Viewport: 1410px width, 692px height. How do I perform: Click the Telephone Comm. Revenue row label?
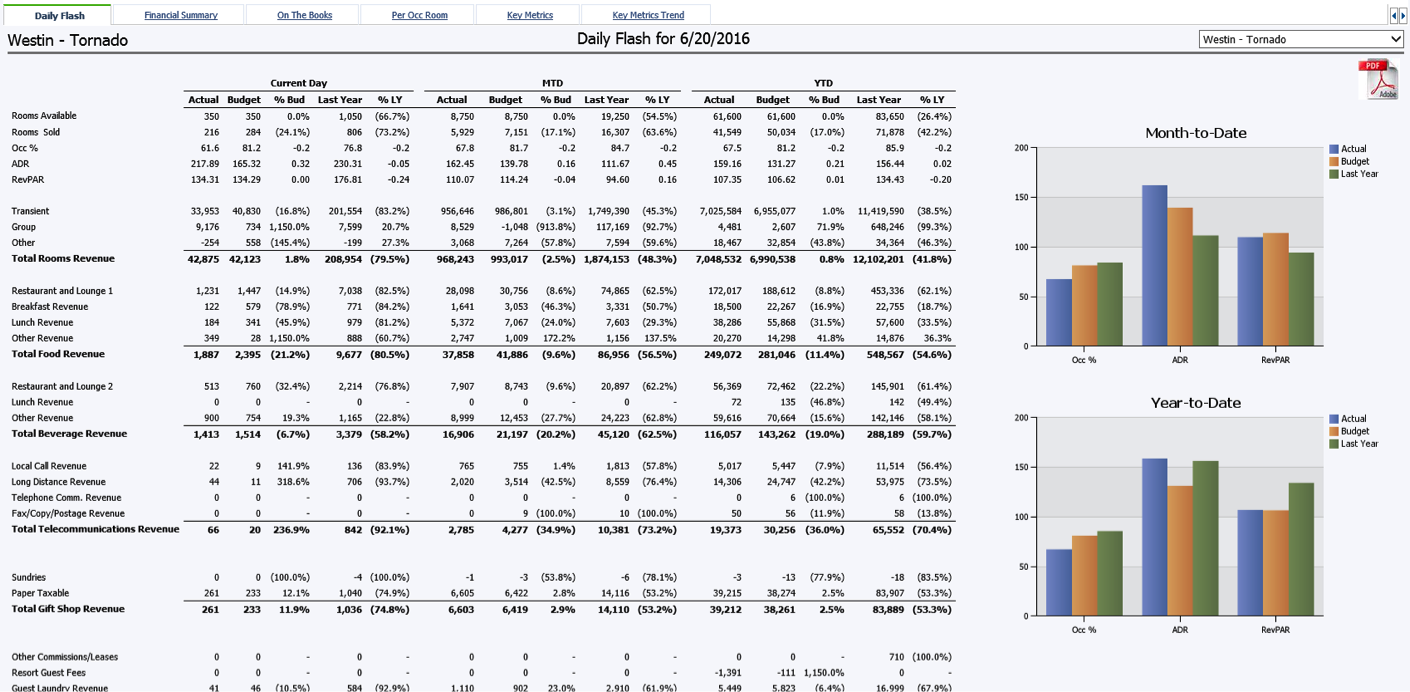(66, 498)
